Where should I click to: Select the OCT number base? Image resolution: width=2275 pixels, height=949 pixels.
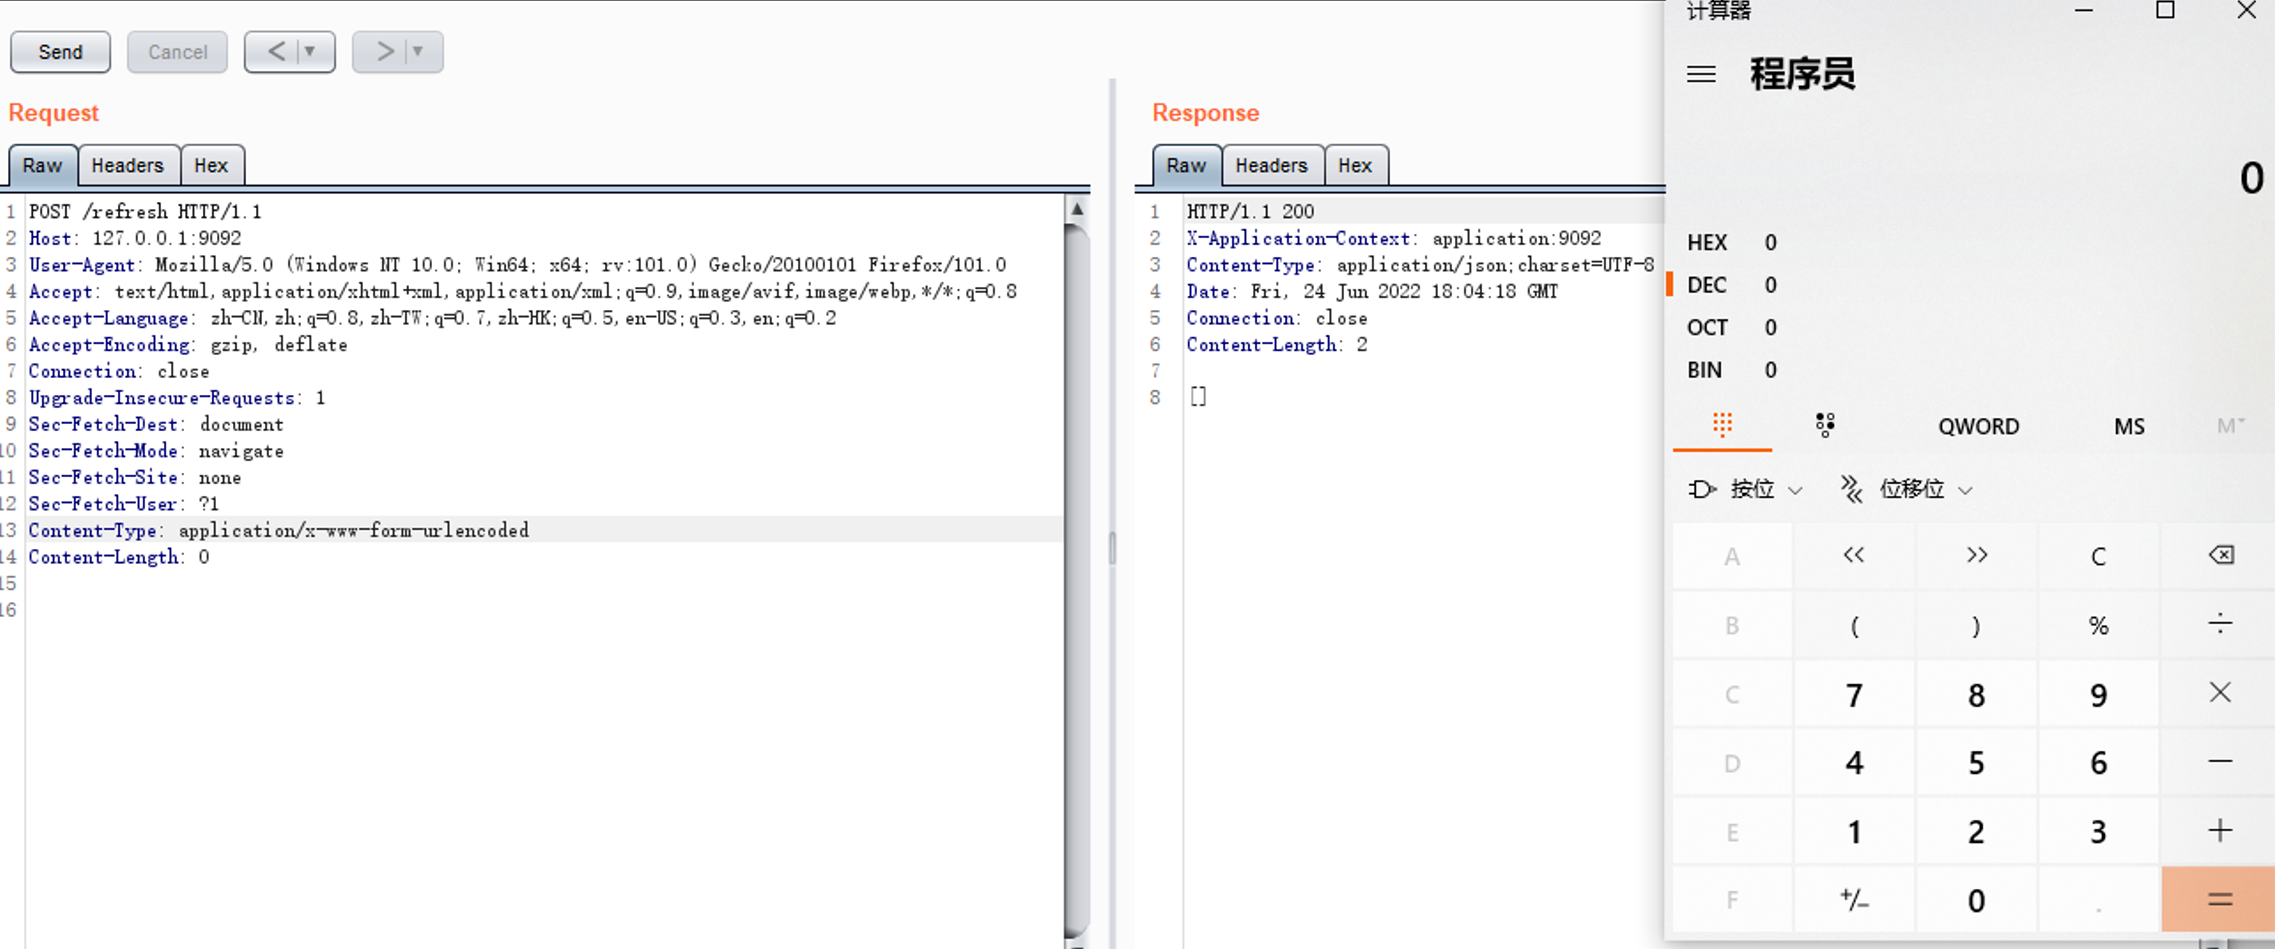tap(1732, 328)
